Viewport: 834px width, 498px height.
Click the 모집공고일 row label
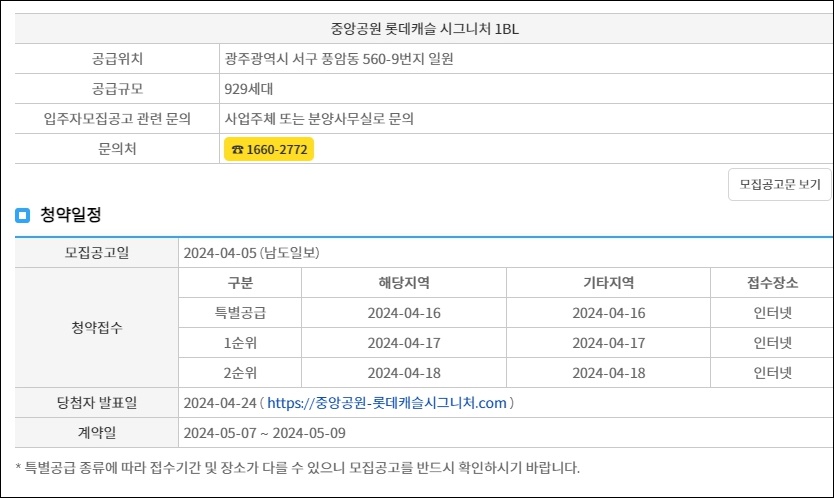click(97, 253)
